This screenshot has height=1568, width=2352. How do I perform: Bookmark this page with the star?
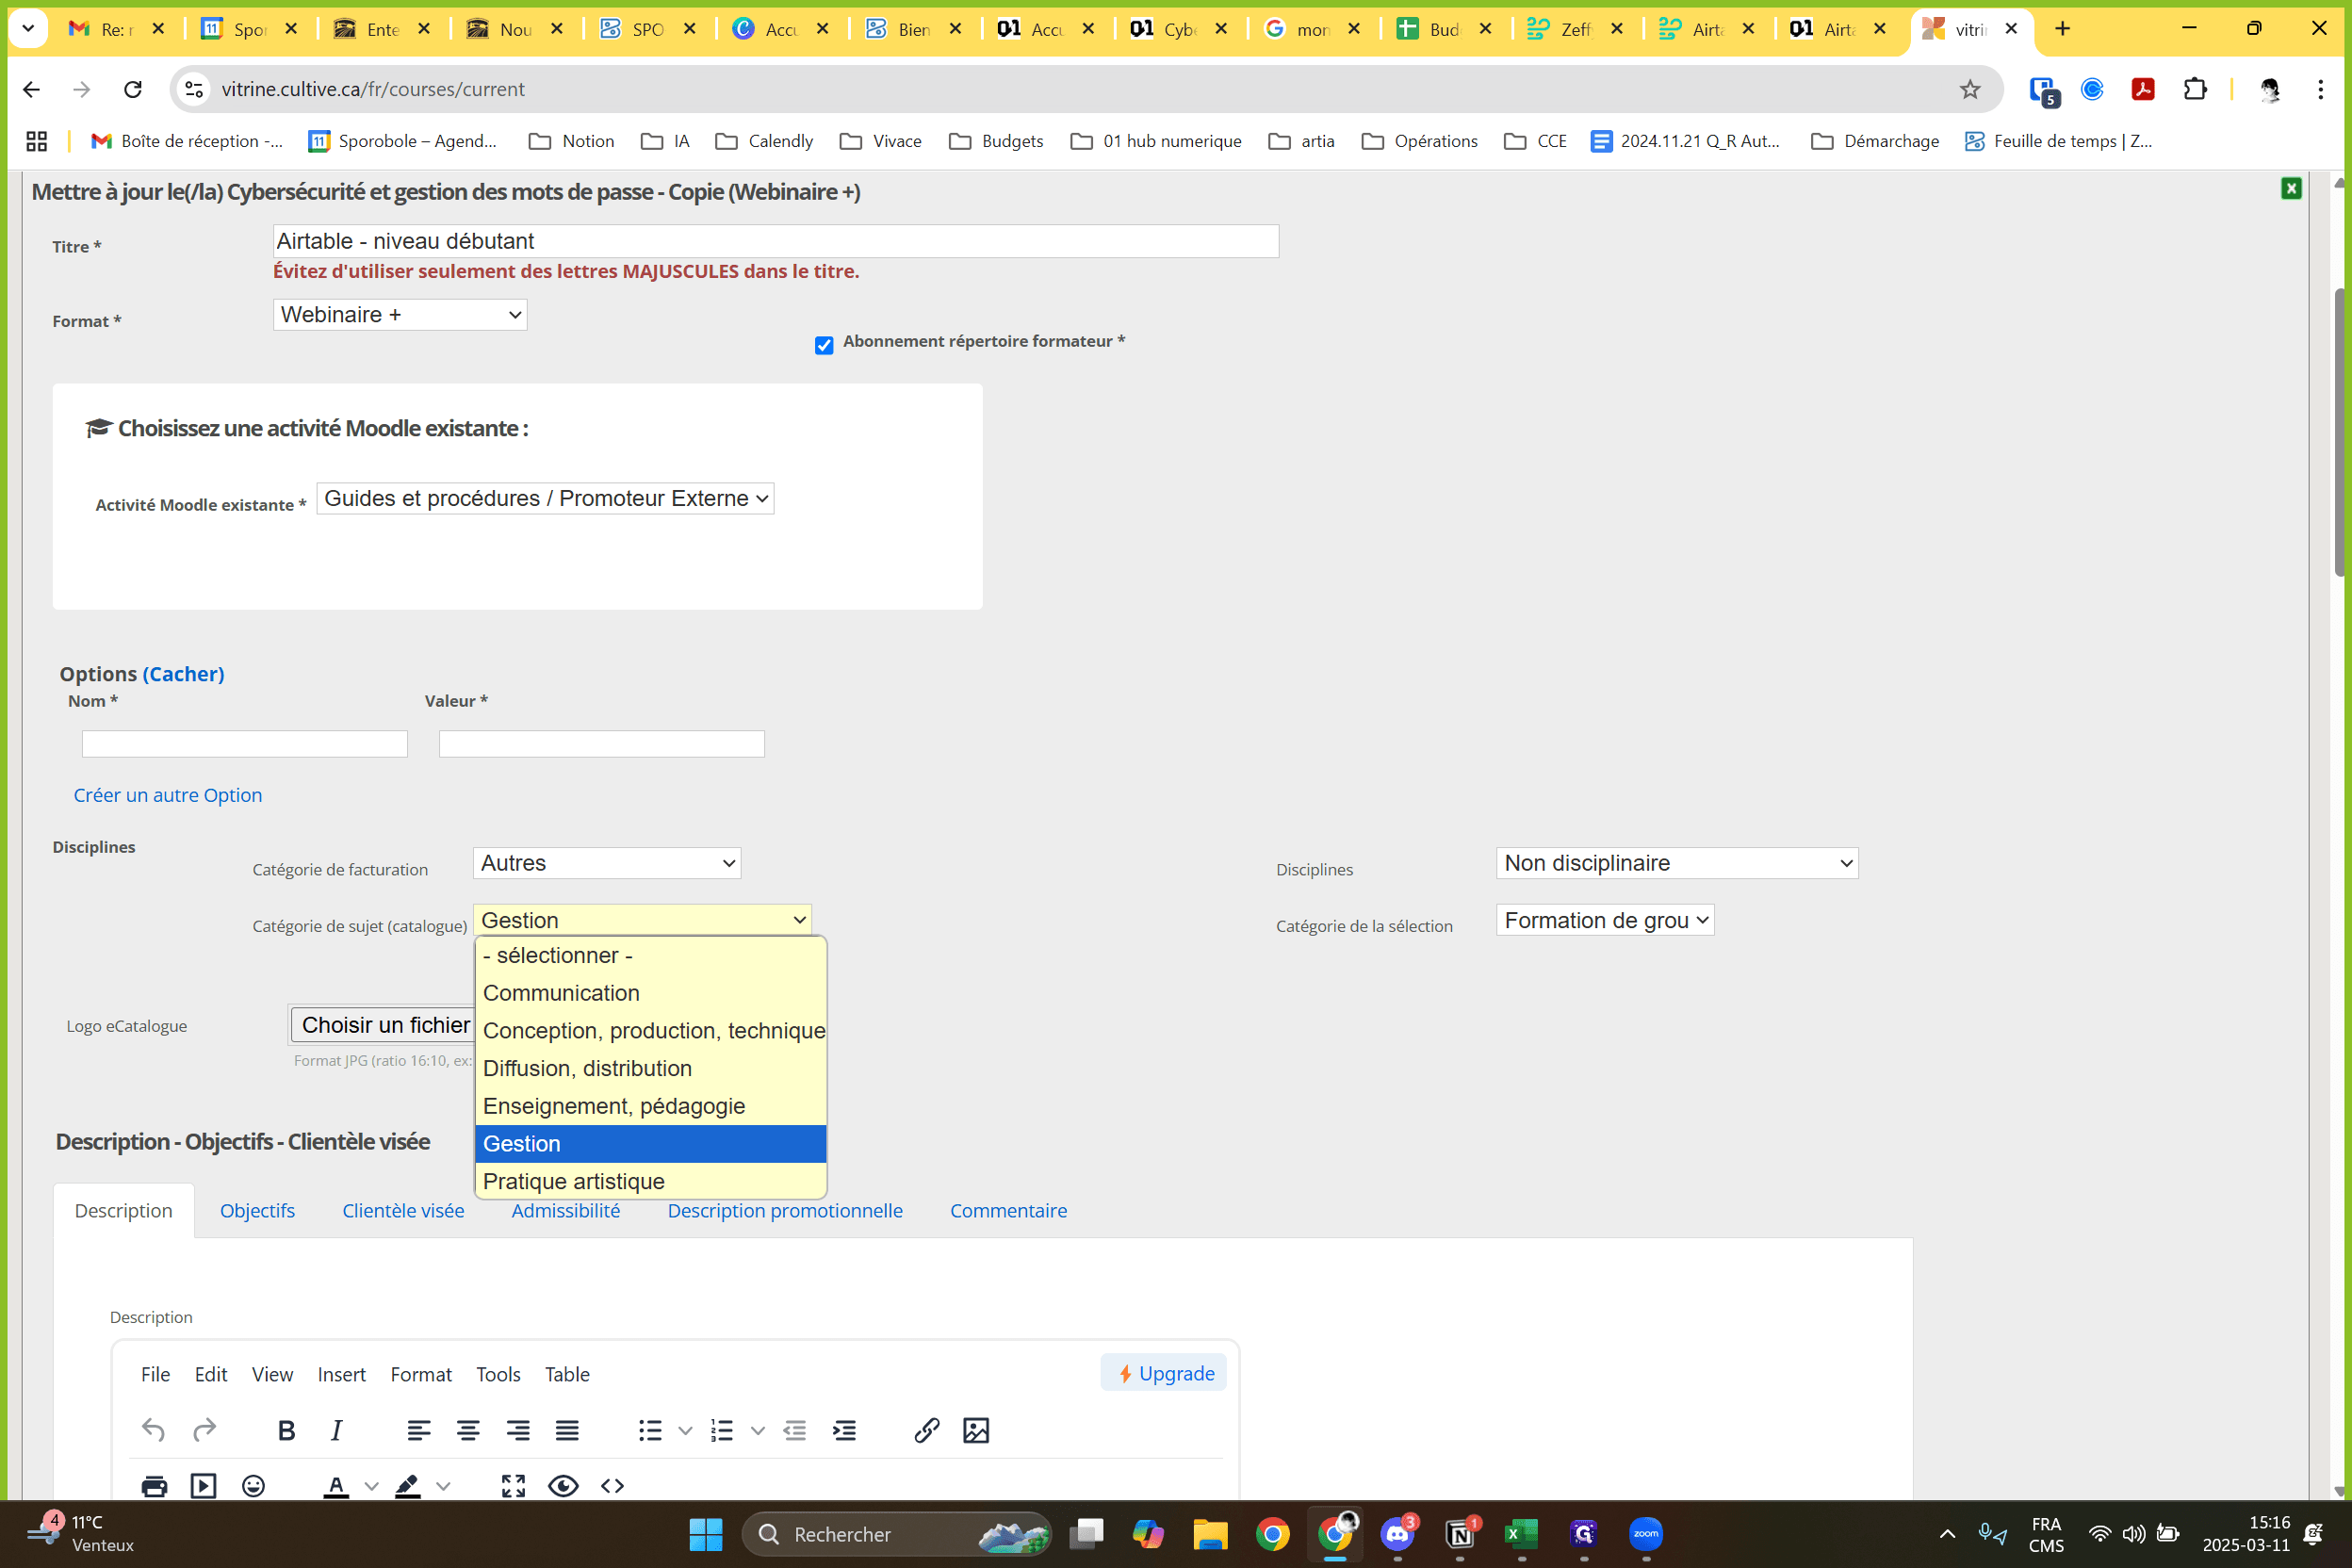click(1970, 89)
